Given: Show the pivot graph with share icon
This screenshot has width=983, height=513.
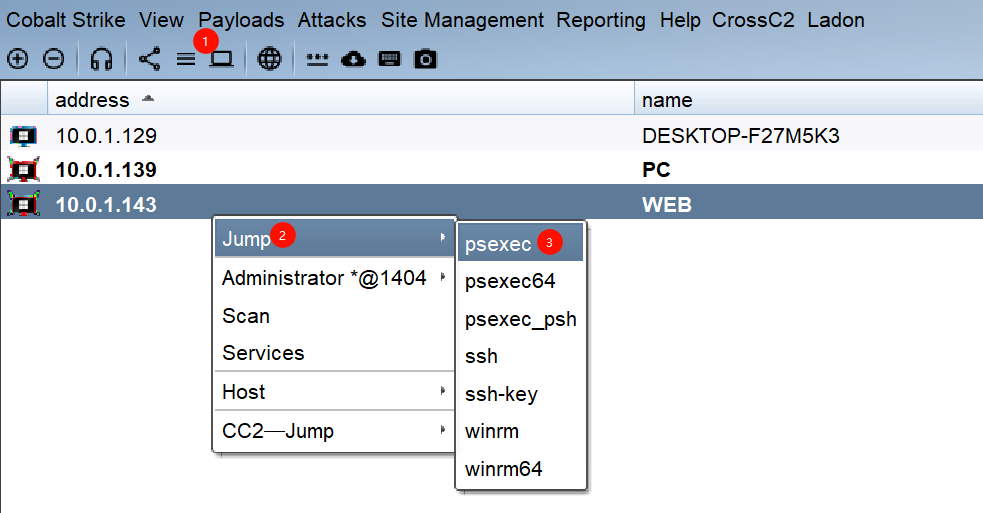Looking at the screenshot, I should point(149,59).
